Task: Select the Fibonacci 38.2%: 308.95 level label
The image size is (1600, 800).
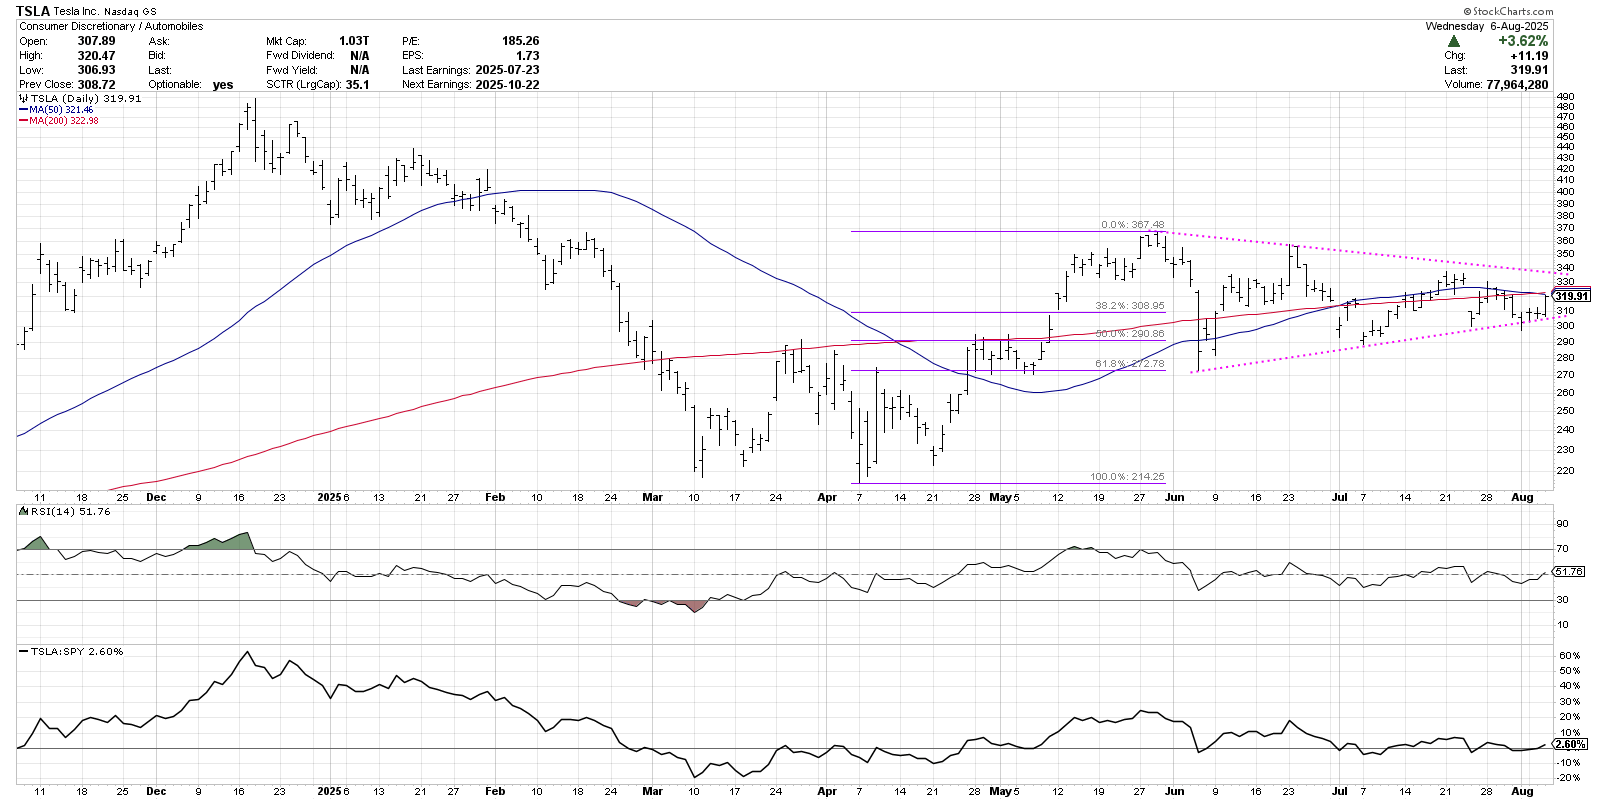Action: (1129, 306)
